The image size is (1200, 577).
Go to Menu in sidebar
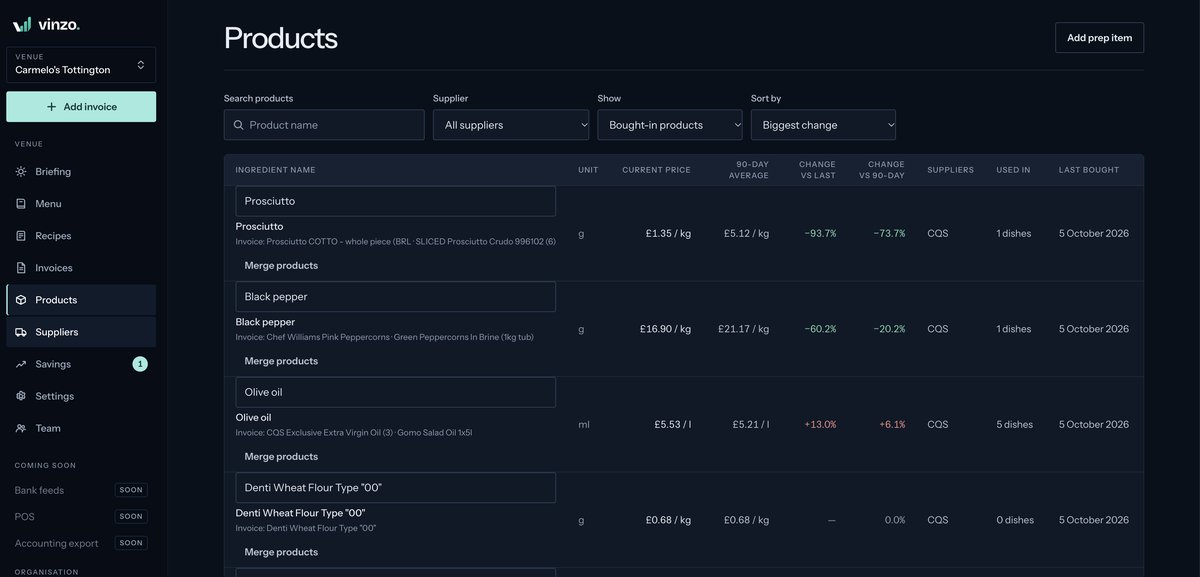(x=81, y=204)
